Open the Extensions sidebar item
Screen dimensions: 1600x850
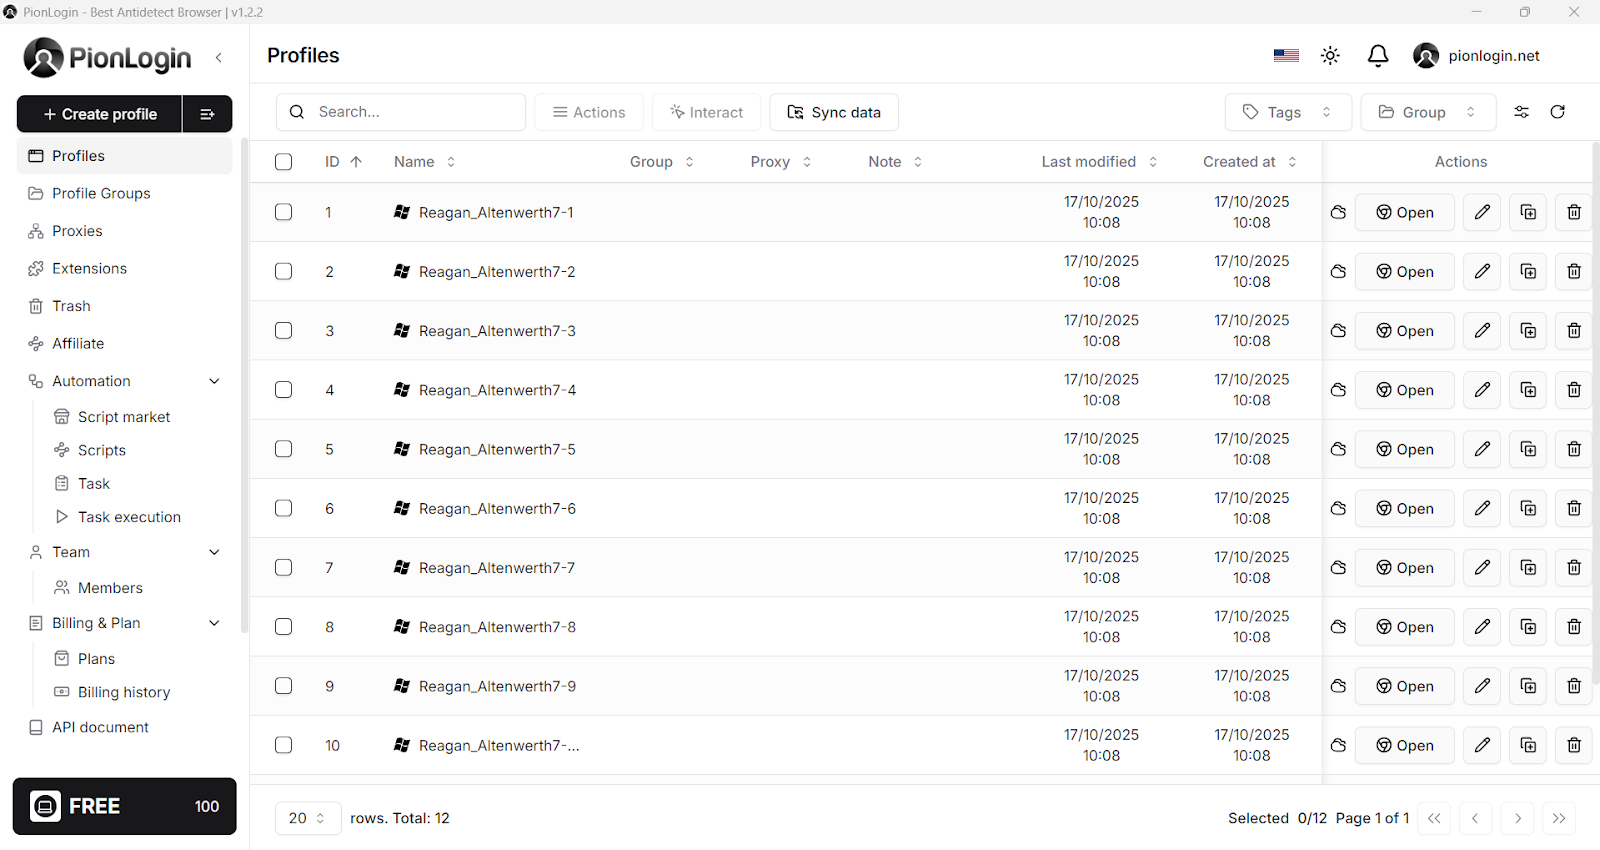pos(89,269)
